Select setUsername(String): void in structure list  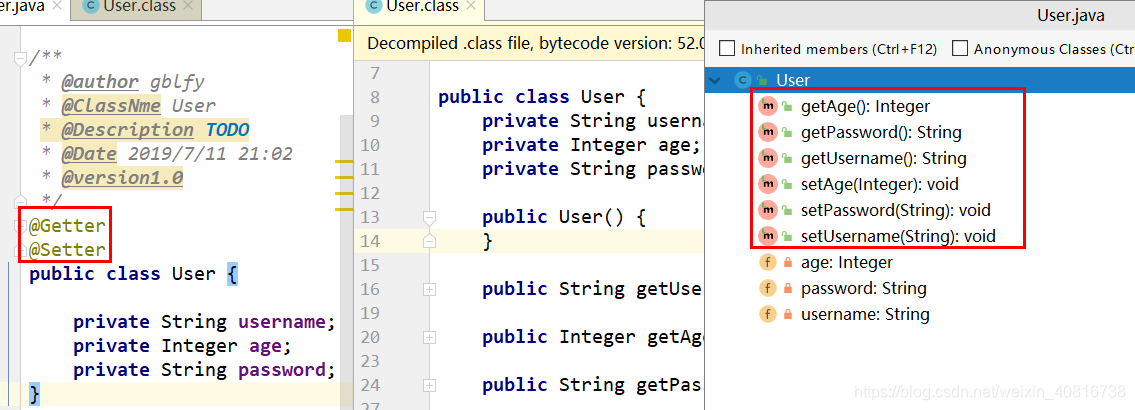(898, 236)
